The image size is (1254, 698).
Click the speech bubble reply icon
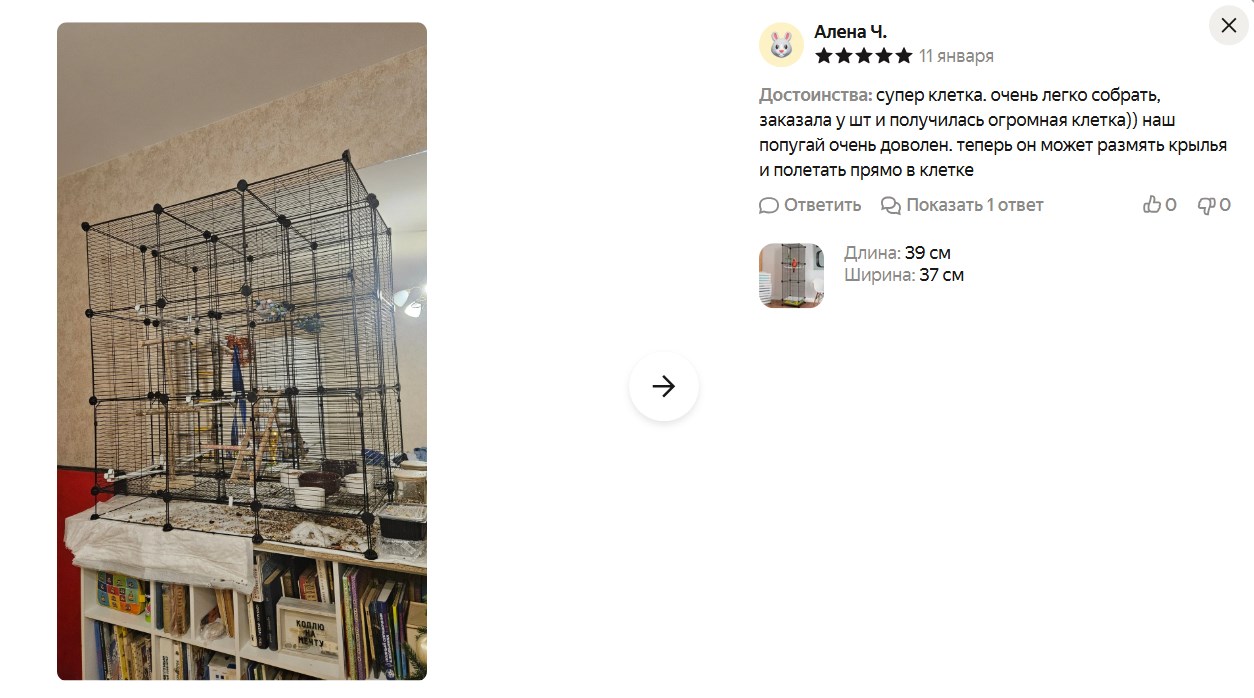pyautogui.click(x=769, y=205)
